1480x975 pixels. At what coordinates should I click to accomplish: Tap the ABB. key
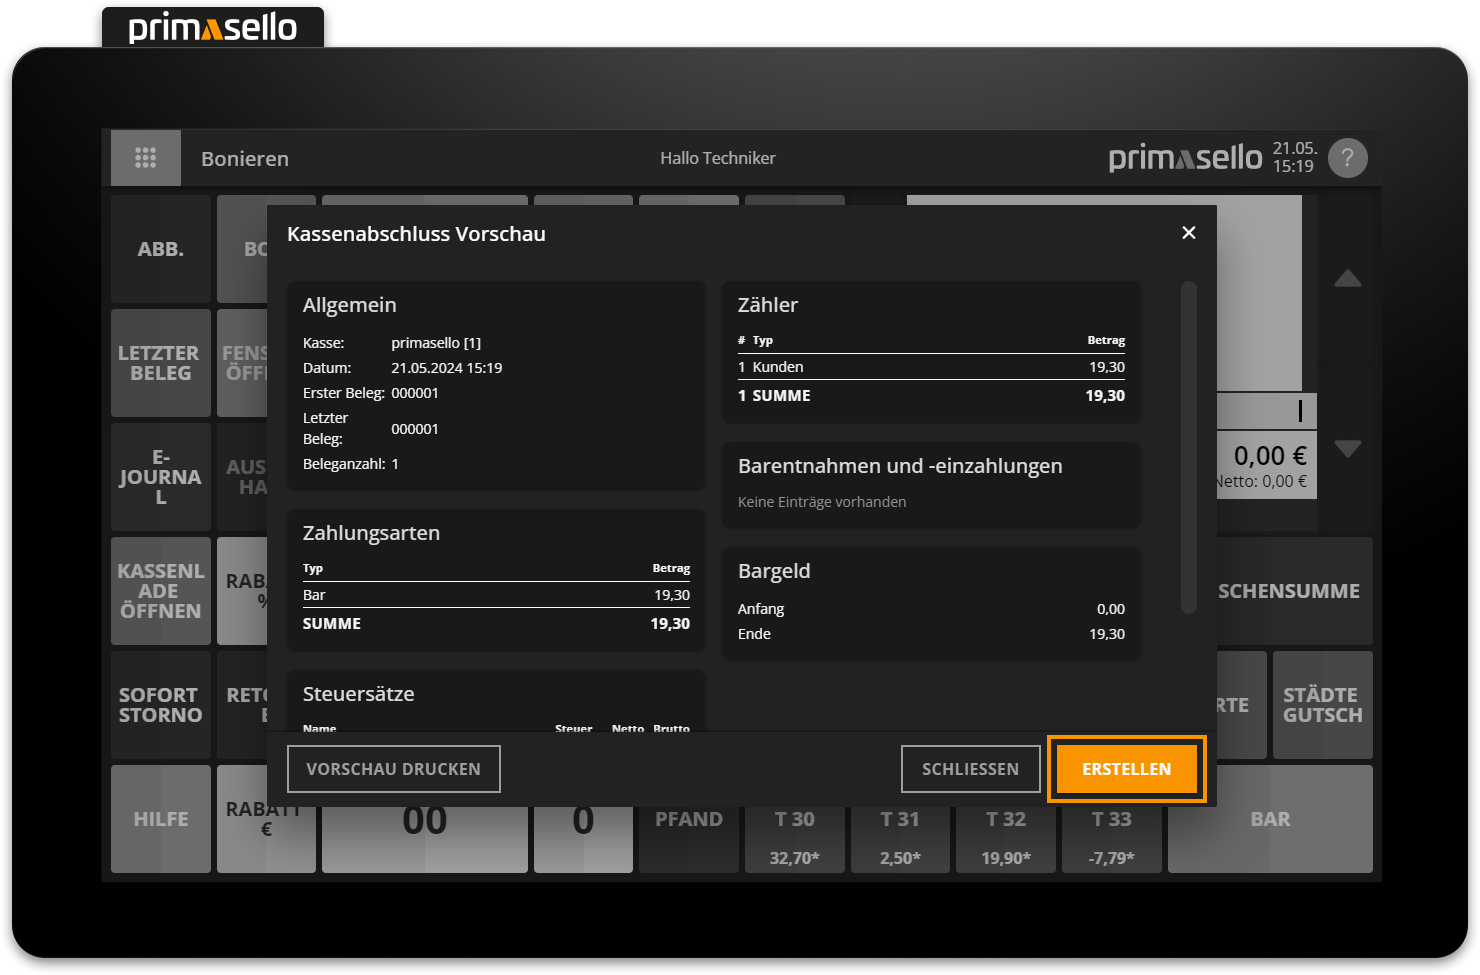pos(161,249)
